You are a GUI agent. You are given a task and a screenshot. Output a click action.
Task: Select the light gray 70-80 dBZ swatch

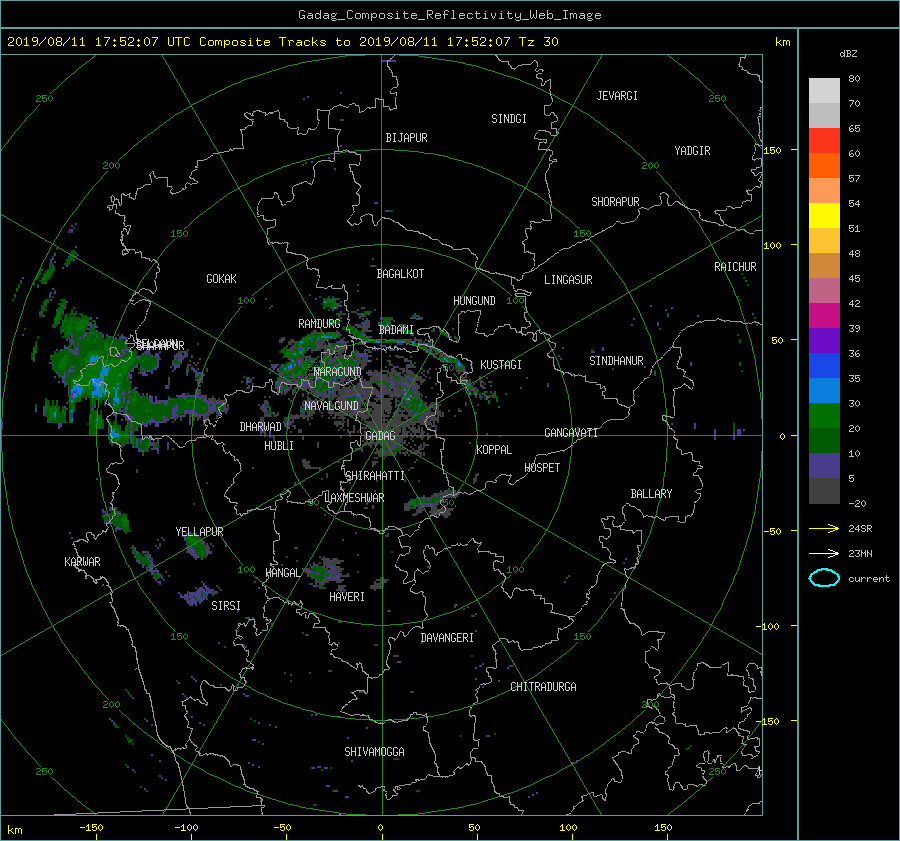[824, 90]
